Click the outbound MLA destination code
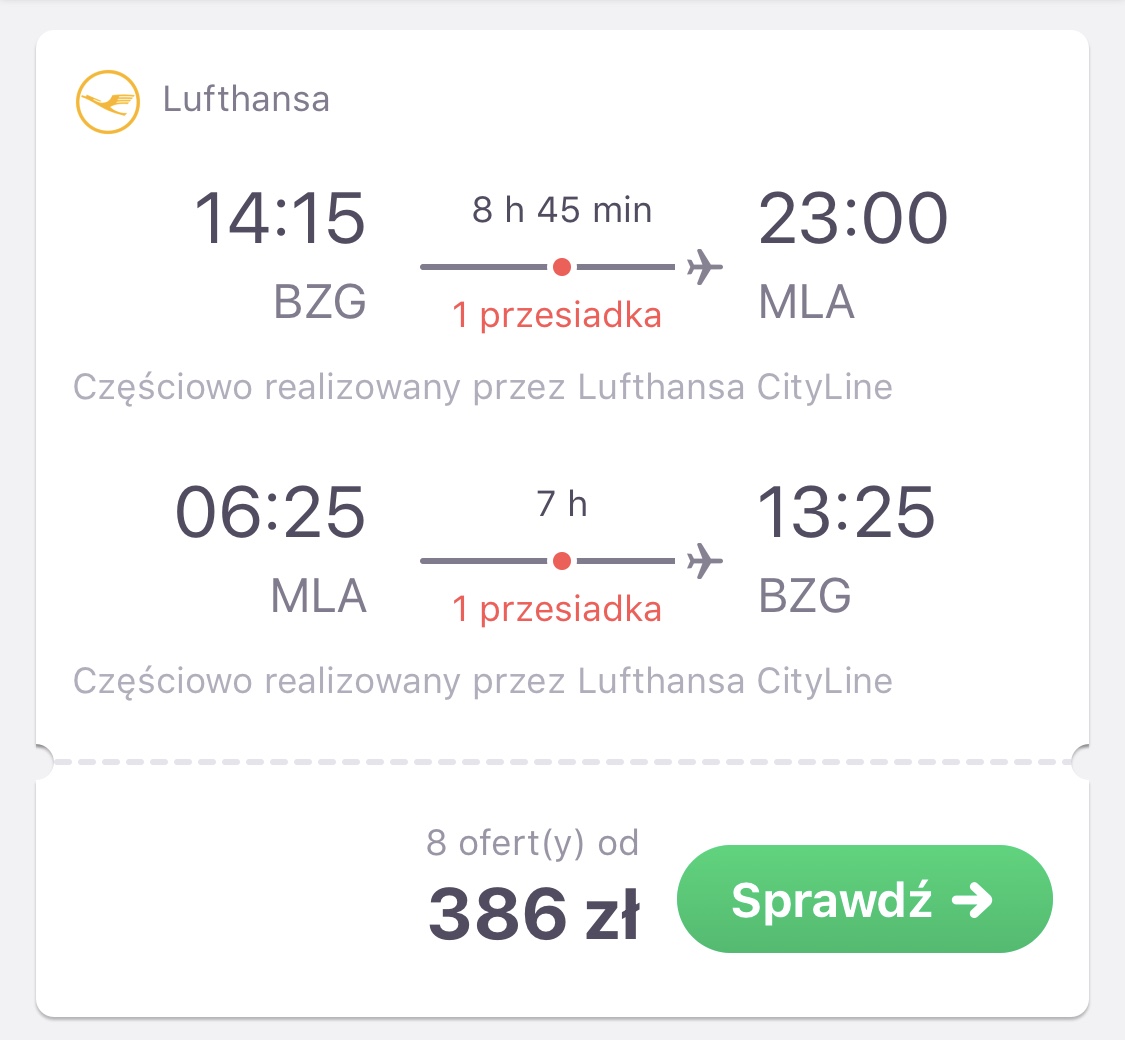The image size is (1125, 1040). coord(806,302)
